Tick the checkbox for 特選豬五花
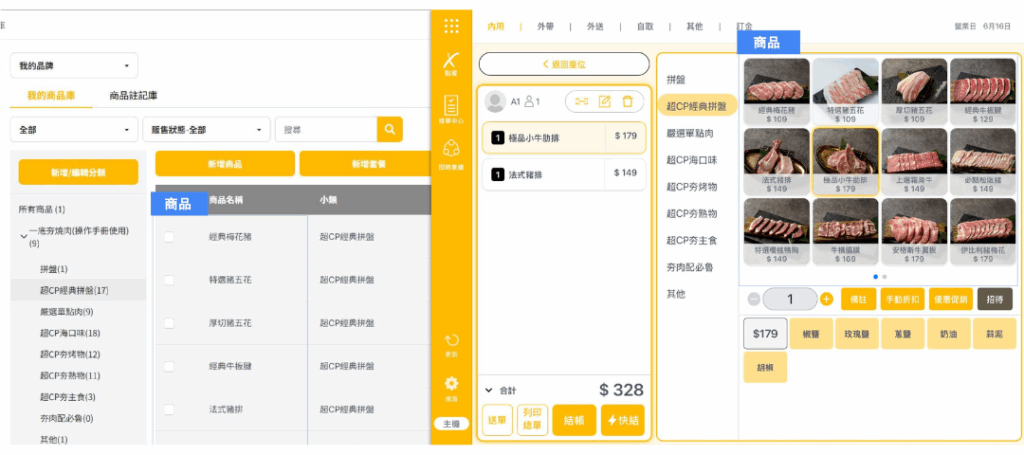 coord(169,280)
